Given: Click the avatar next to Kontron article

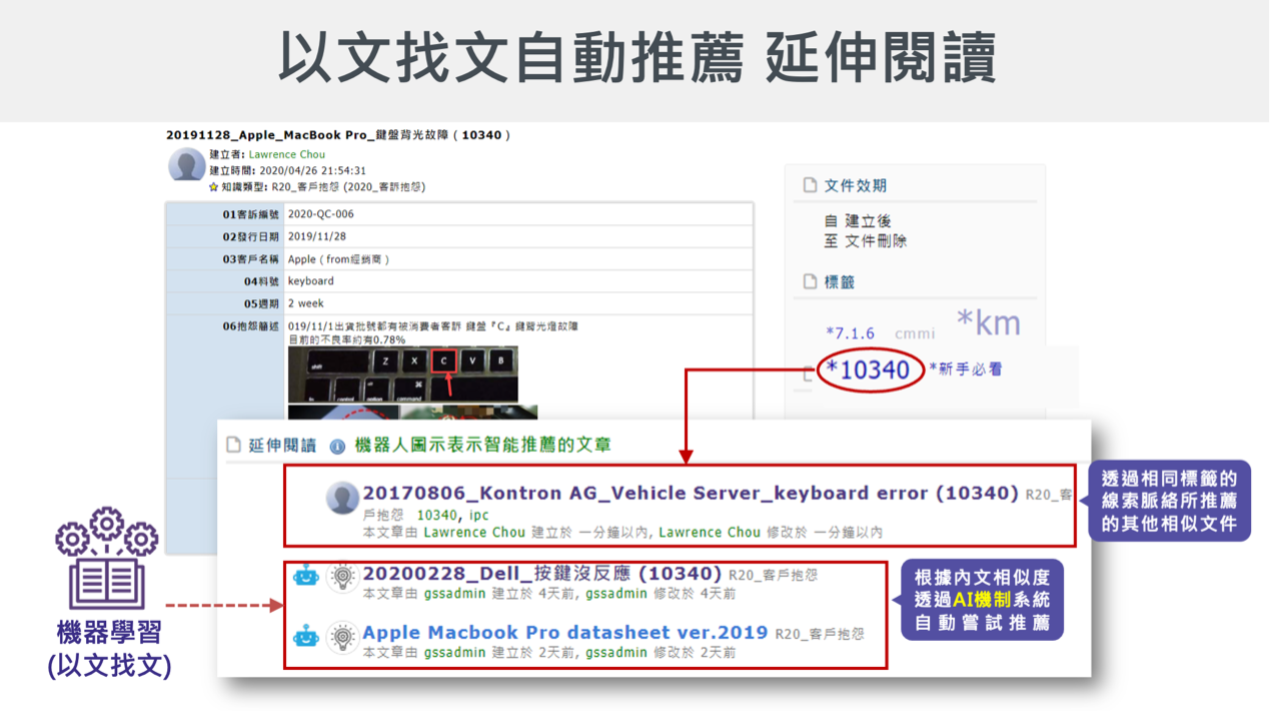Looking at the screenshot, I should [343, 497].
